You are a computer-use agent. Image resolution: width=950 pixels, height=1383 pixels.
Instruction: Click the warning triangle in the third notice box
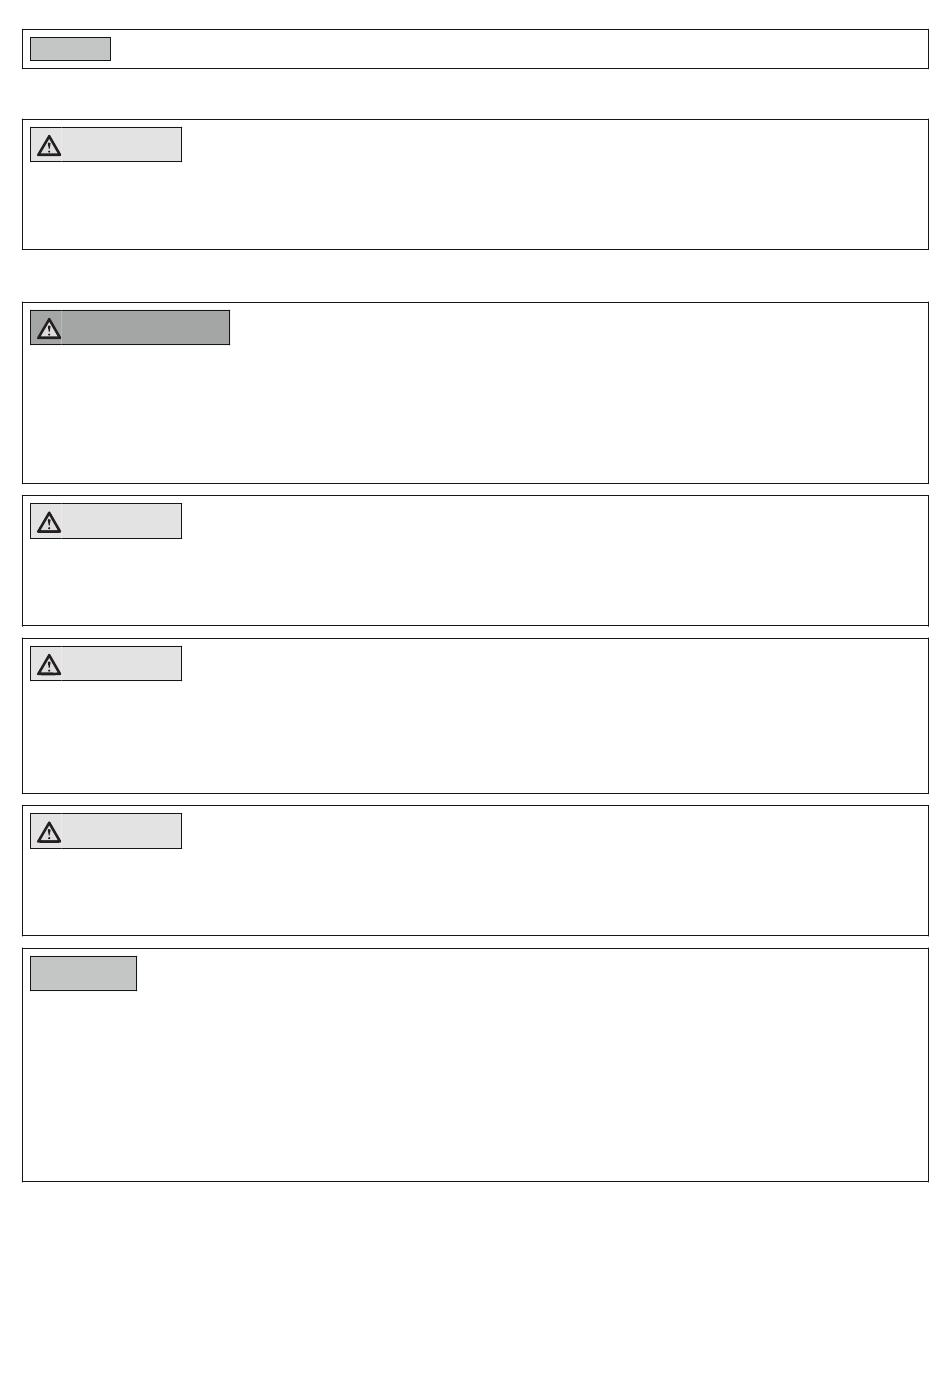tap(49, 522)
